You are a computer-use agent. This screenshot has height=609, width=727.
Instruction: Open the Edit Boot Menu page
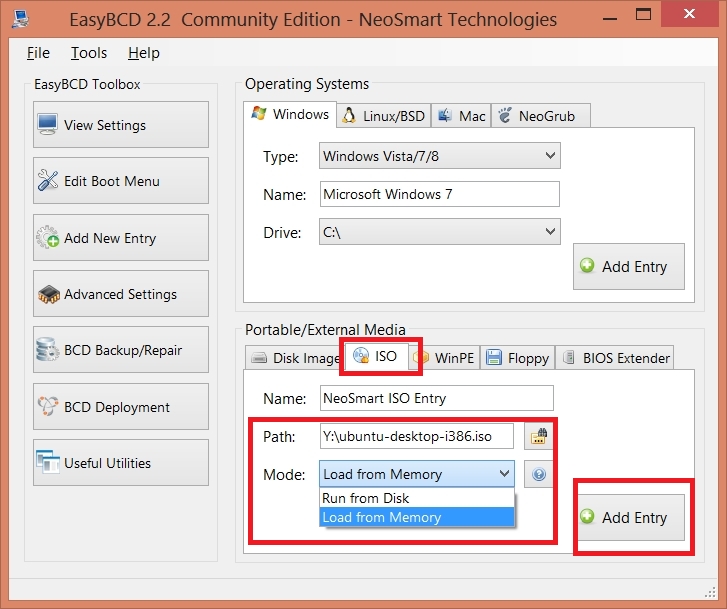click(121, 180)
